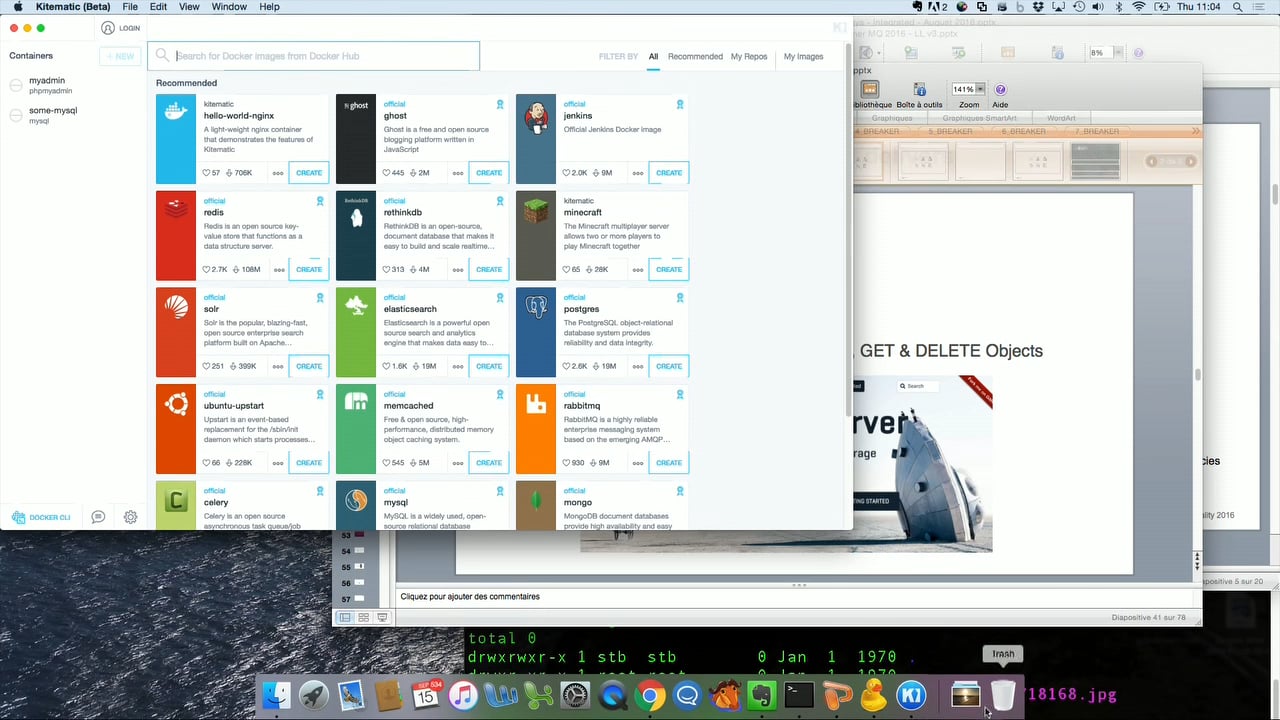The height and width of the screenshot is (720, 1280).
Task: Open the Trash in the Dock
Action: pos(1003,696)
